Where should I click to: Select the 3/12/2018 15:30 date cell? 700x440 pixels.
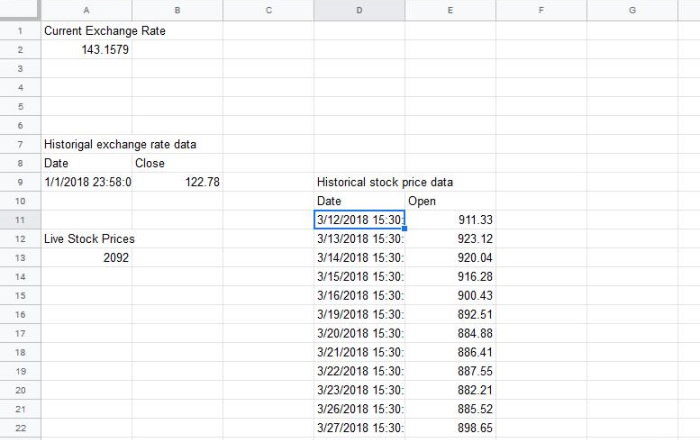[359, 219]
